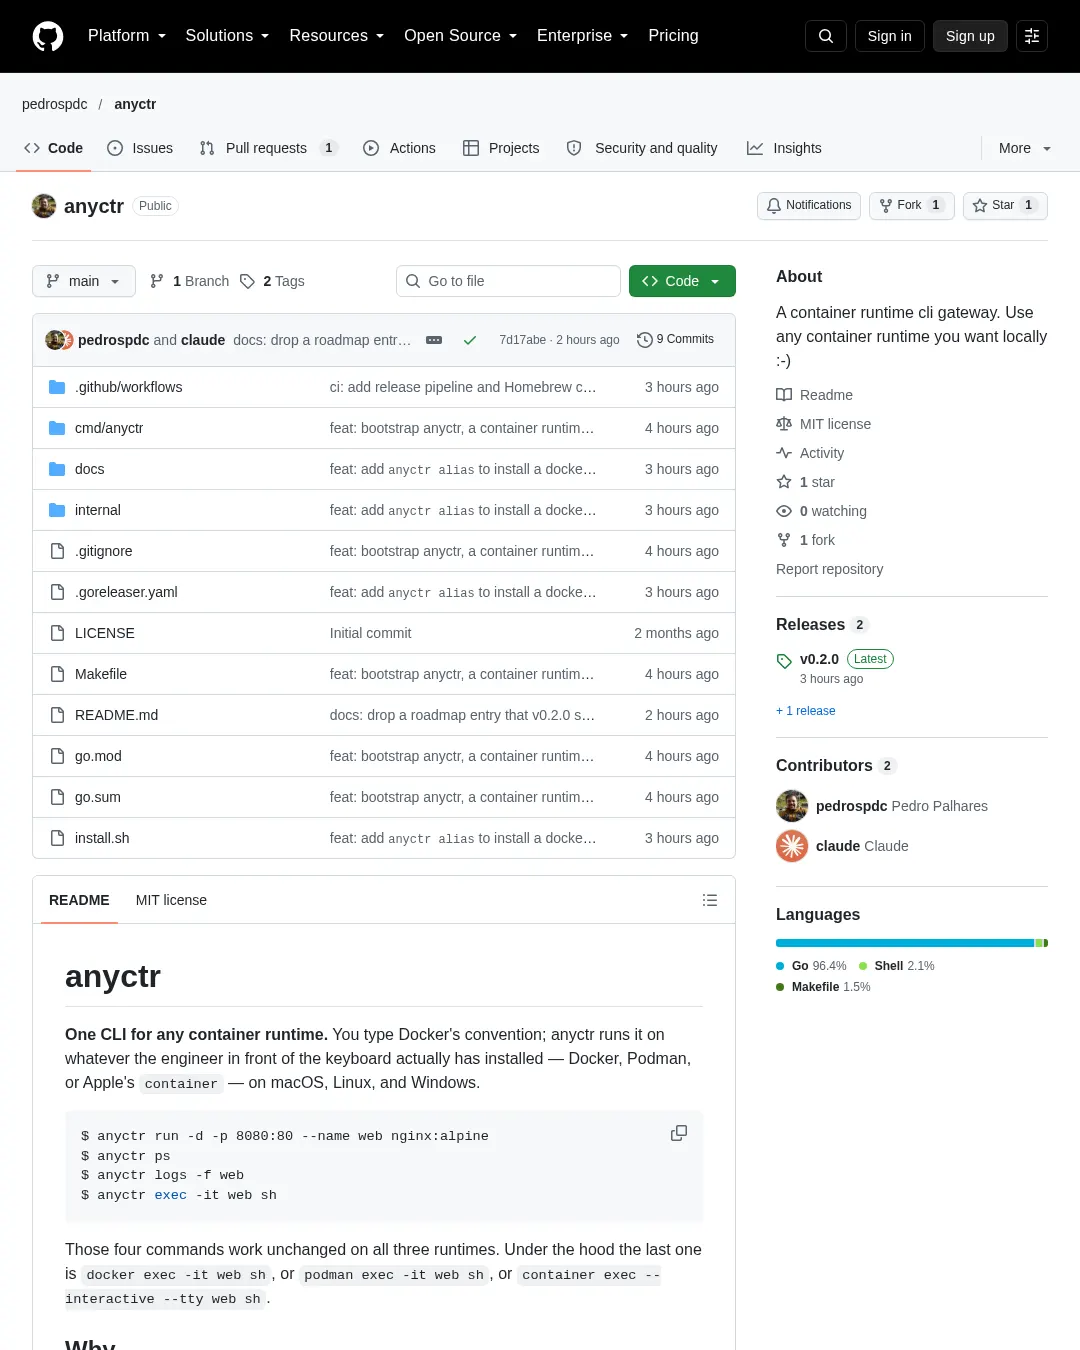This screenshot has height=1350, width=1080.
Task: Star the repository with Star button
Action: click(1005, 205)
